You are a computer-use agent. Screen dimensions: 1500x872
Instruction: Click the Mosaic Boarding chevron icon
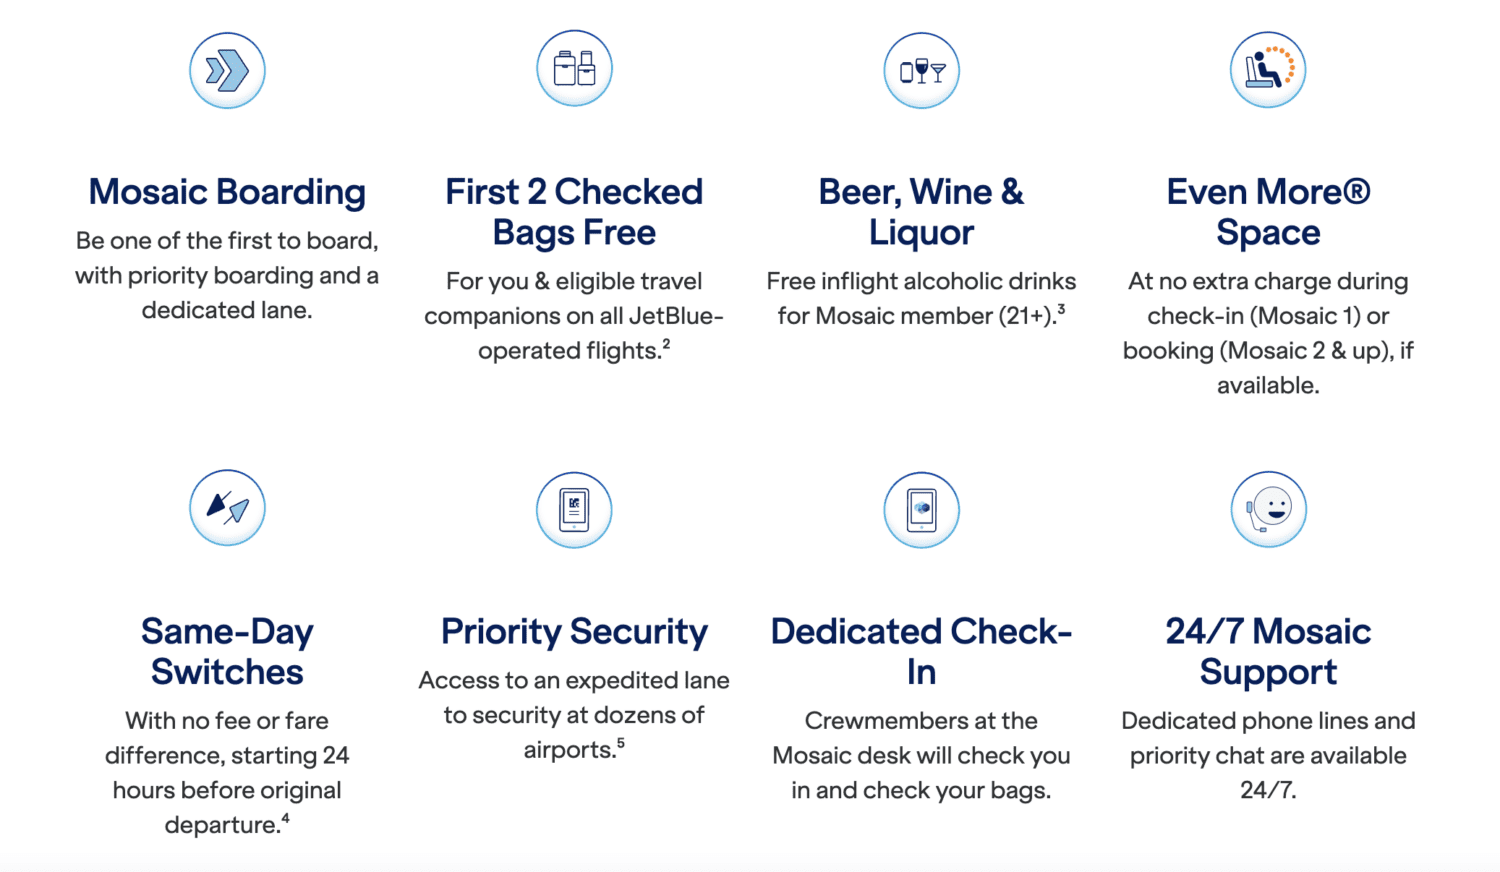pyautogui.click(x=227, y=70)
